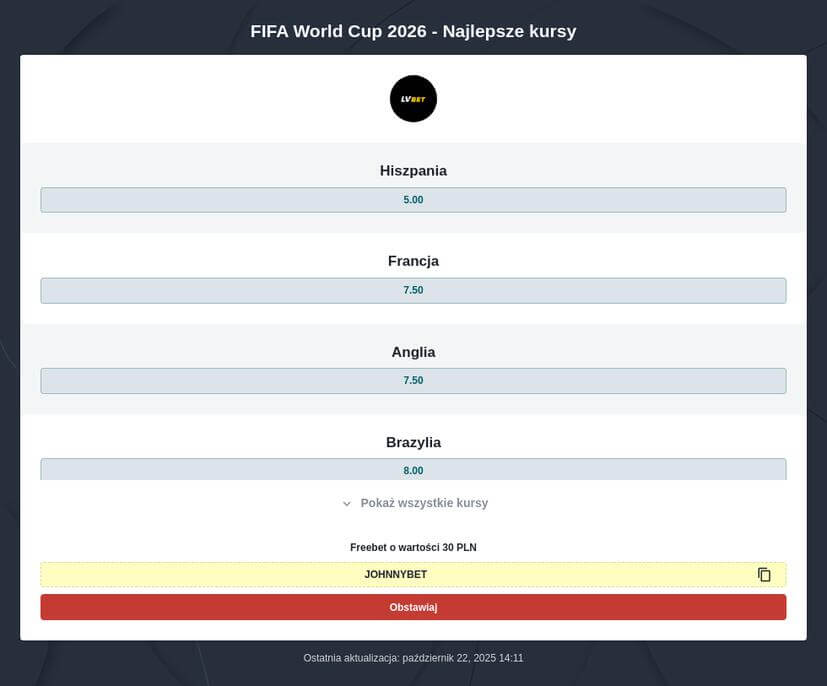Click the chevron beside 'Pokaż wszystkie kursy'

coord(346,504)
